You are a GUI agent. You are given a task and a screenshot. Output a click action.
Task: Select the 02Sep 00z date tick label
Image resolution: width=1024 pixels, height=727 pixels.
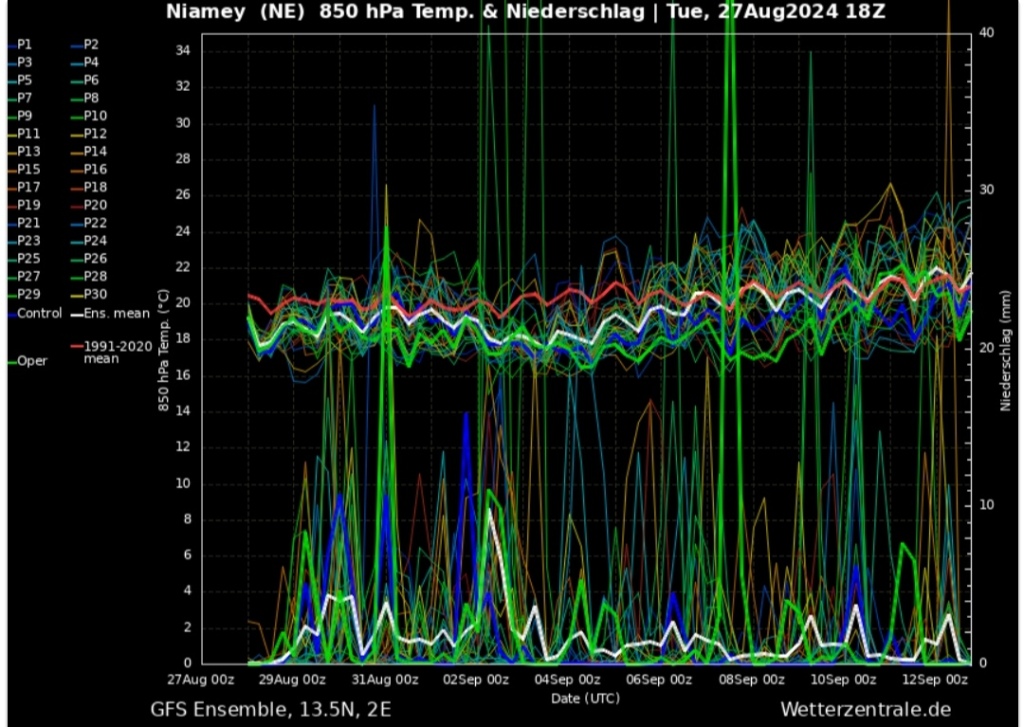tap(474, 680)
